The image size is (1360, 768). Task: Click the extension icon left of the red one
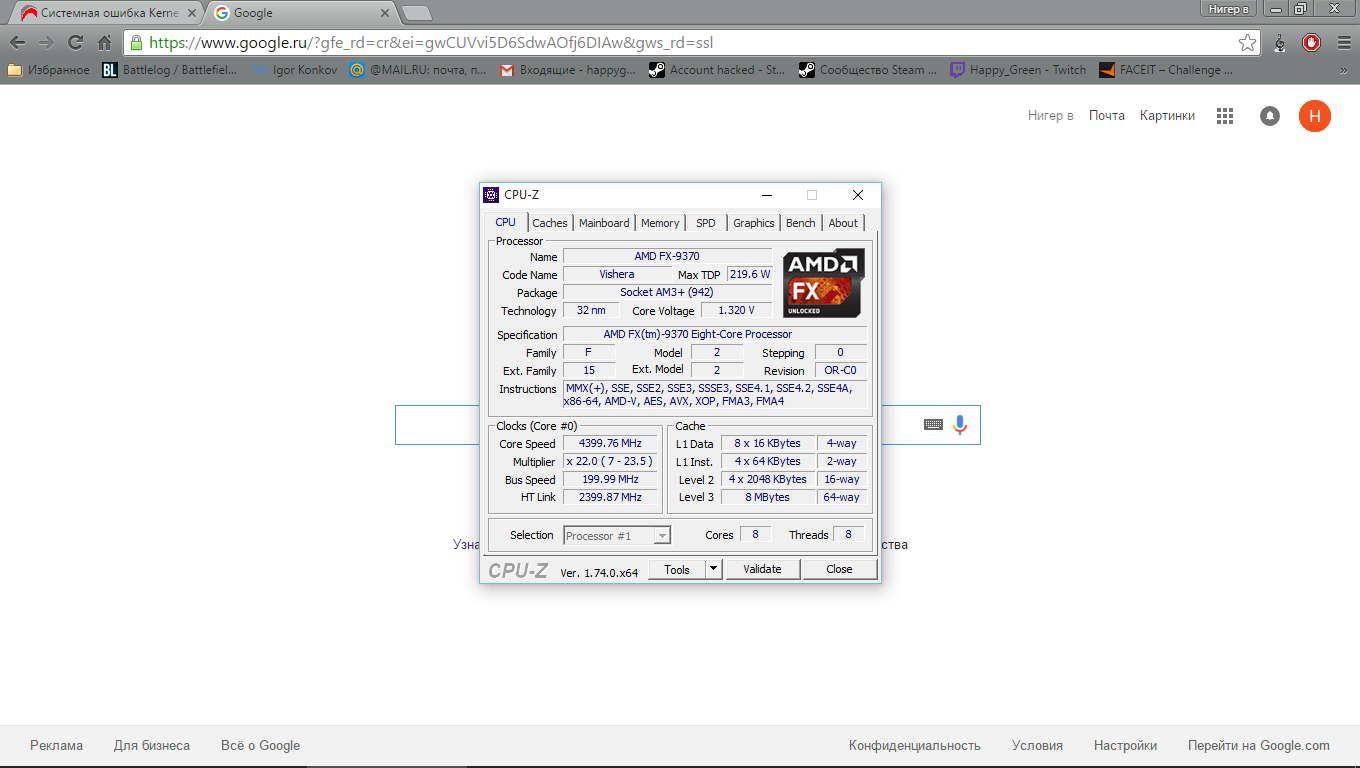coord(1280,43)
